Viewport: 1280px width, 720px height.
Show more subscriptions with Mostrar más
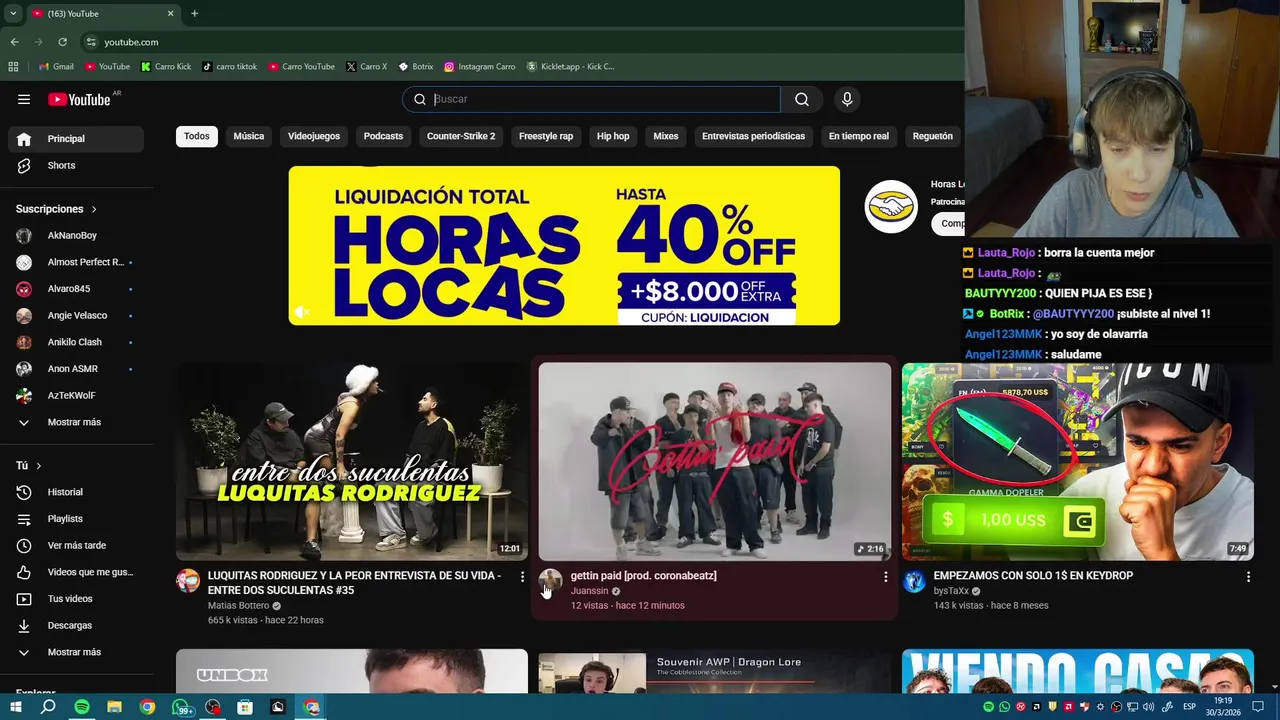pos(76,422)
